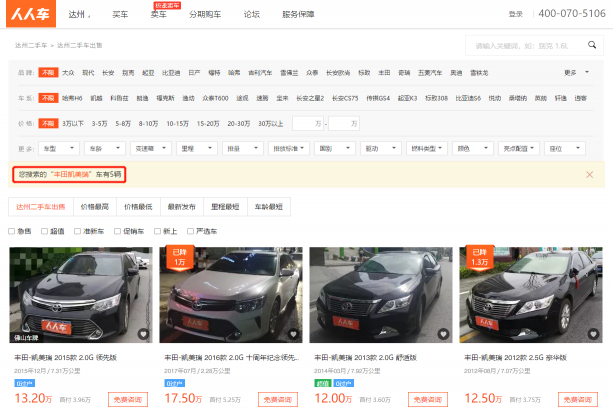This screenshot has width=613, height=412.
Task: Open the 论坛 navigation item
Action: pyautogui.click(x=251, y=14)
